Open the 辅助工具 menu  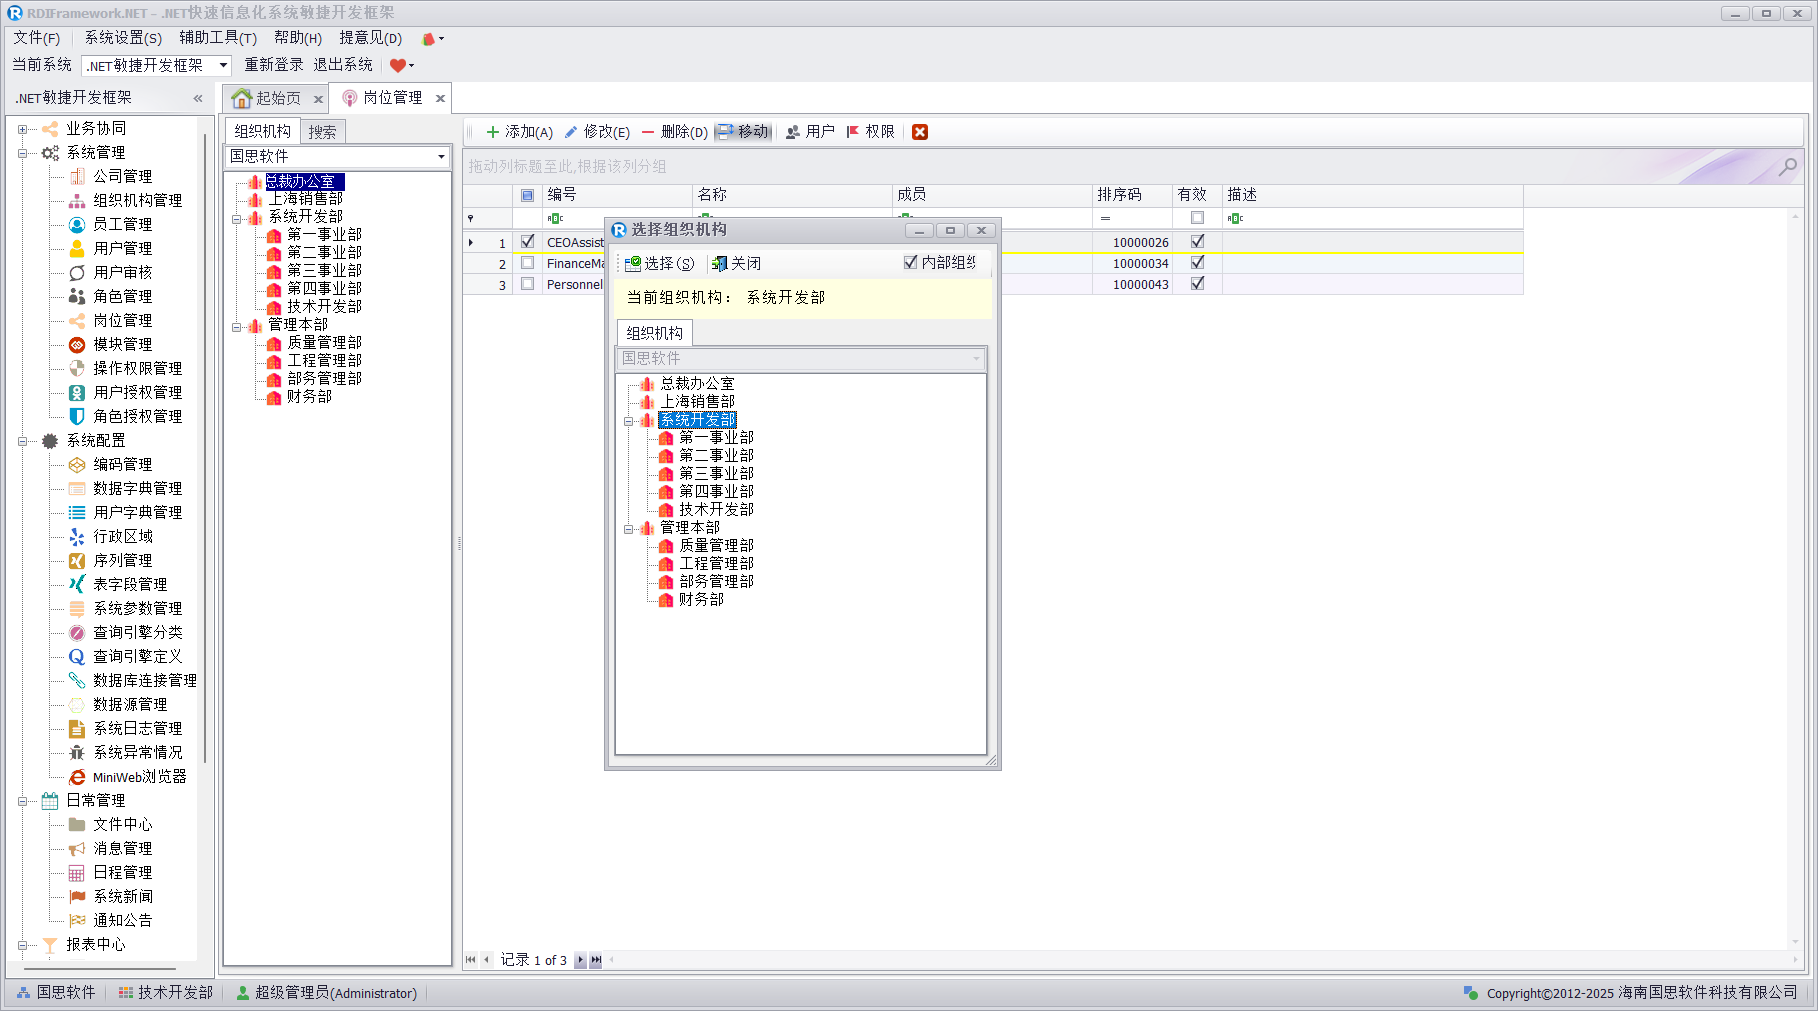tap(217, 38)
